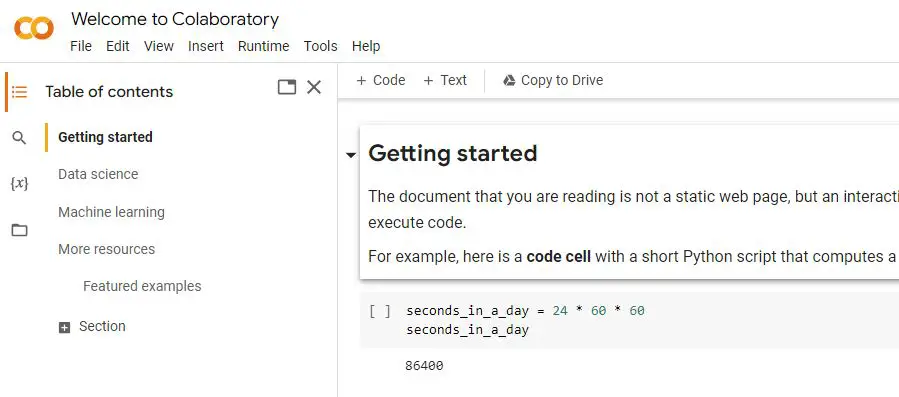Click the notebook title Welcome to Colaboratory
Screen dimensions: 899x397
pyautogui.click(x=175, y=19)
